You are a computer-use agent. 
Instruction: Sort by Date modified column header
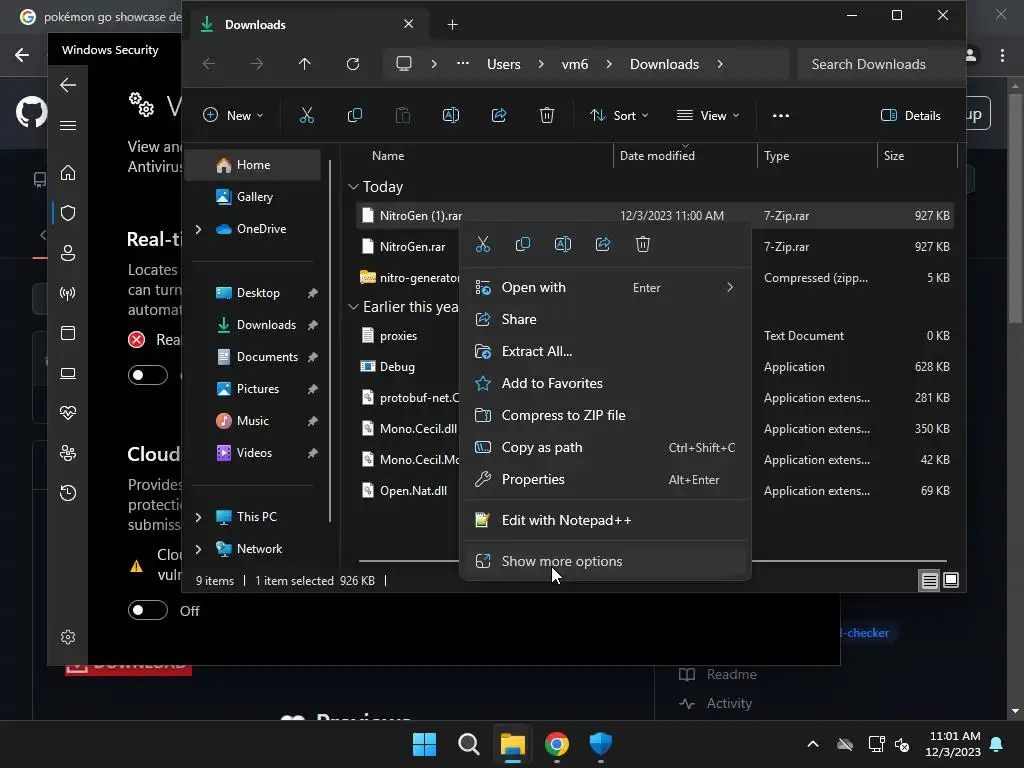(684, 156)
